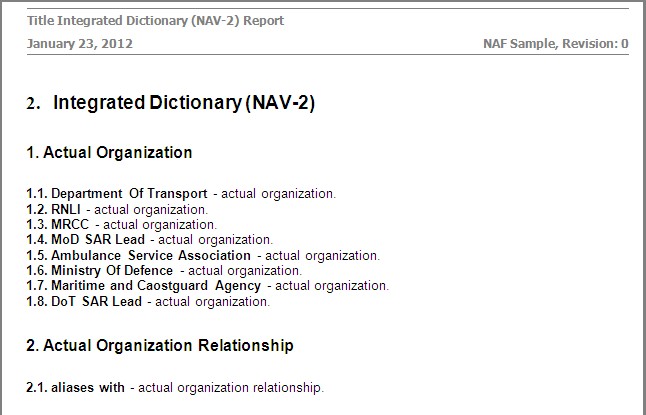Select the MoD SAR Lead entry
This screenshot has width=646, height=415.
coord(98,240)
